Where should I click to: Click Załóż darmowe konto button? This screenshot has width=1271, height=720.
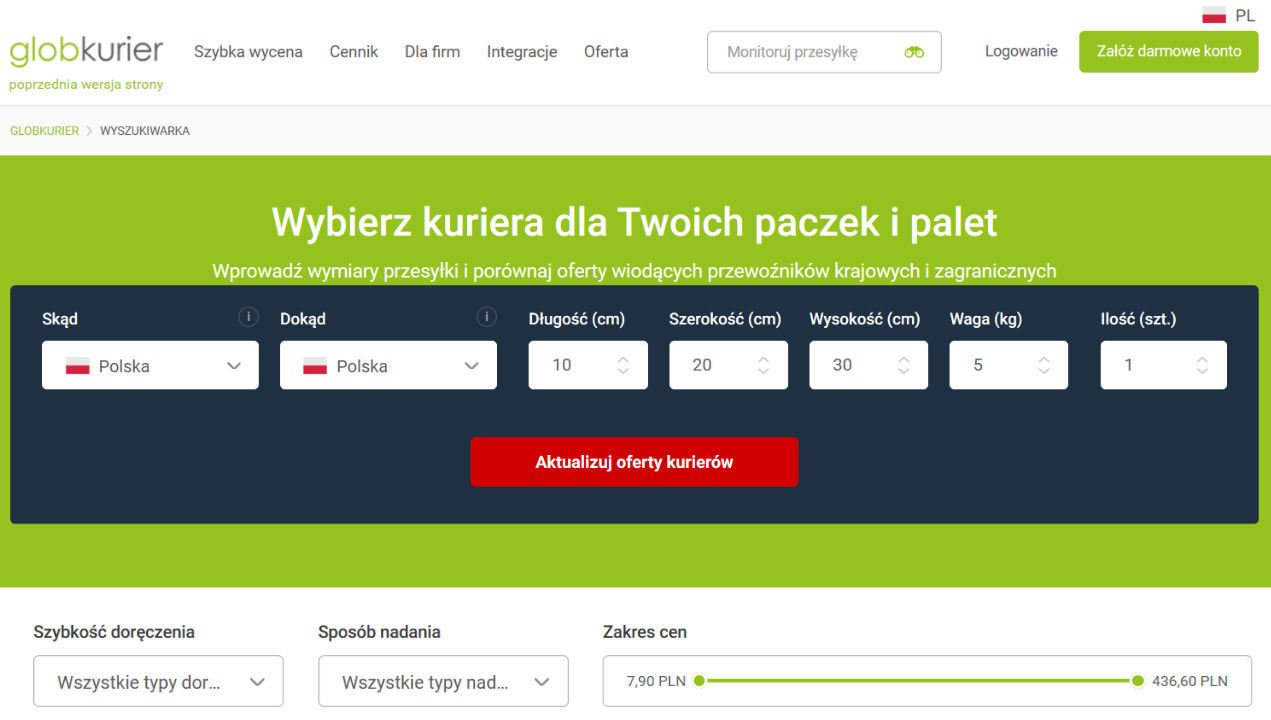pyautogui.click(x=1168, y=51)
